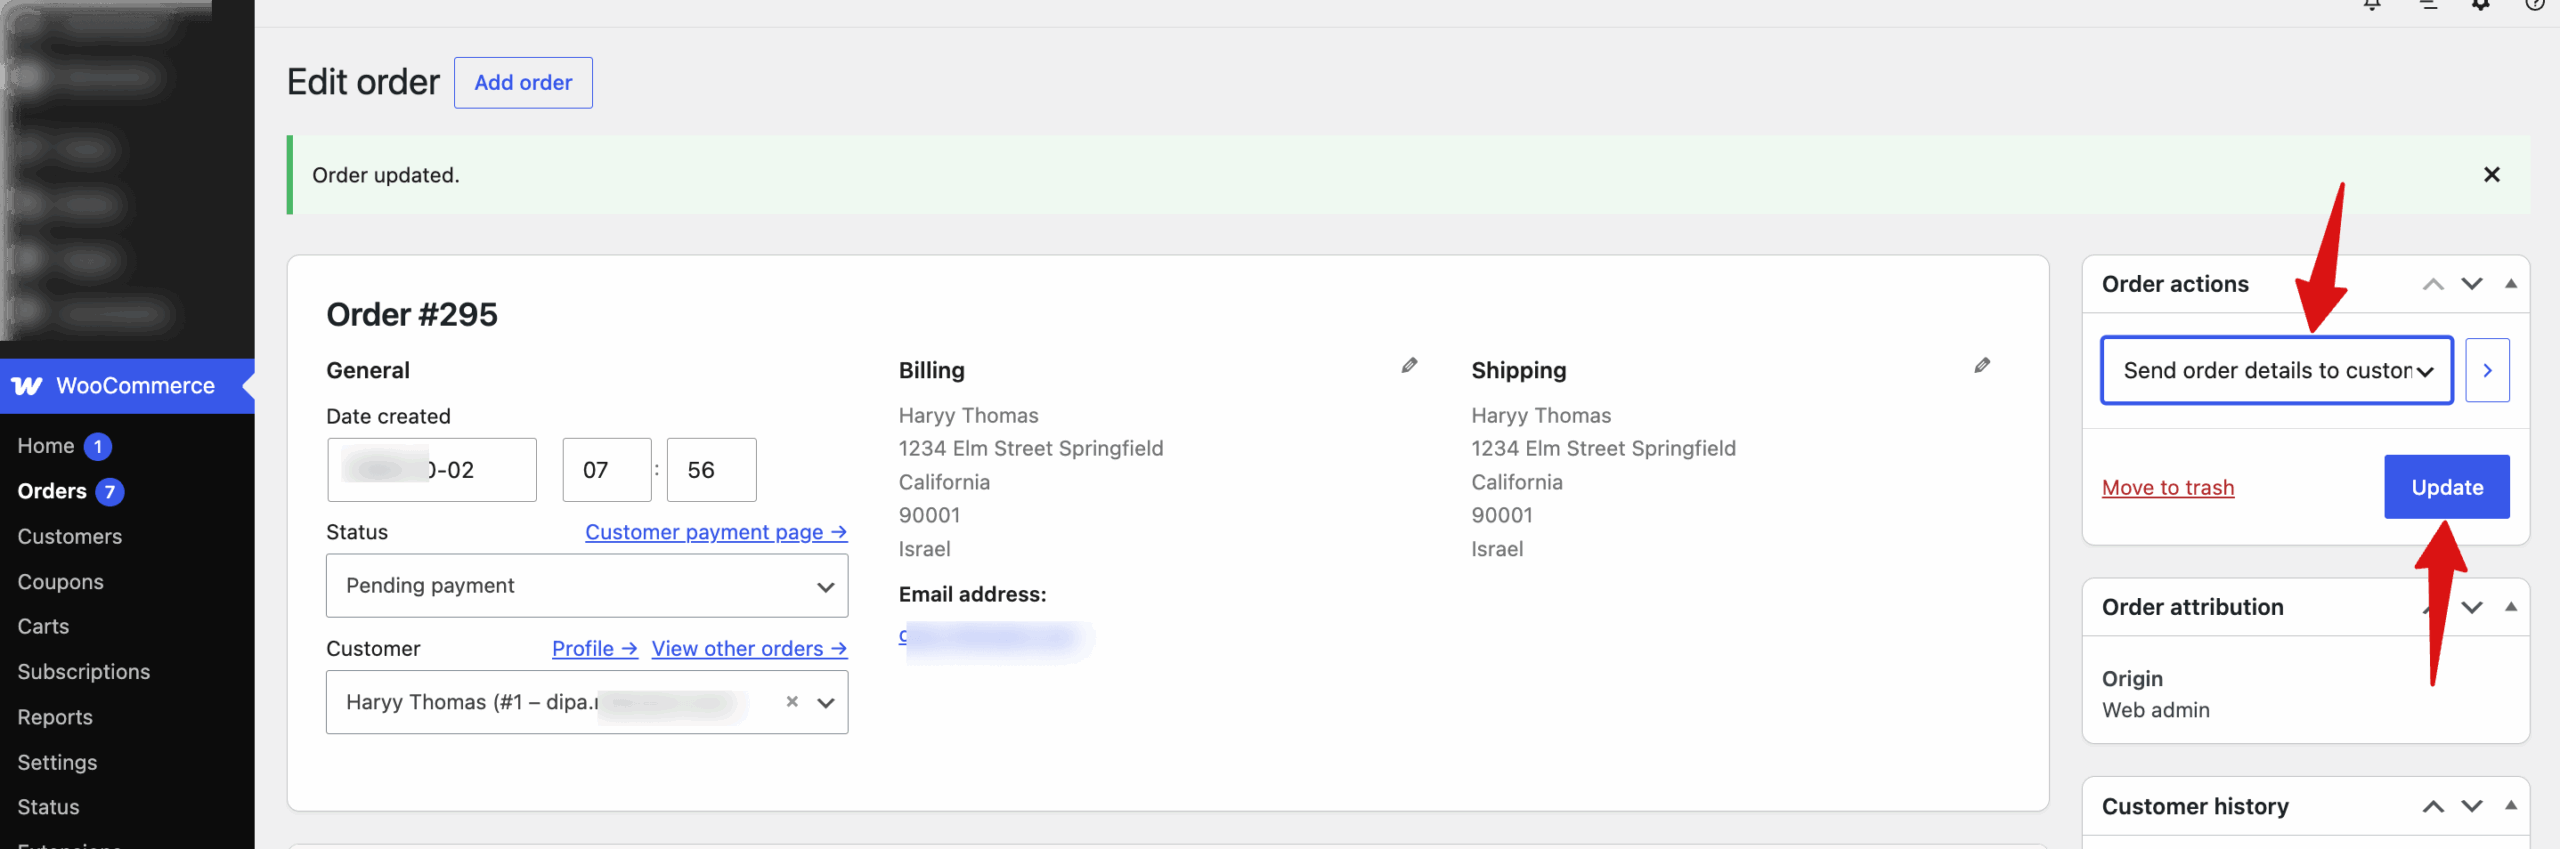Click the Orders count badge 7
The image size is (2560, 849).
(x=110, y=492)
